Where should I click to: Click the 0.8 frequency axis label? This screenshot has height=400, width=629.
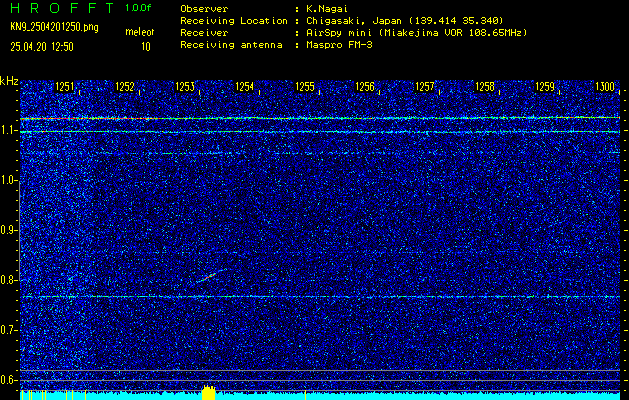pyautogui.click(x=8, y=280)
